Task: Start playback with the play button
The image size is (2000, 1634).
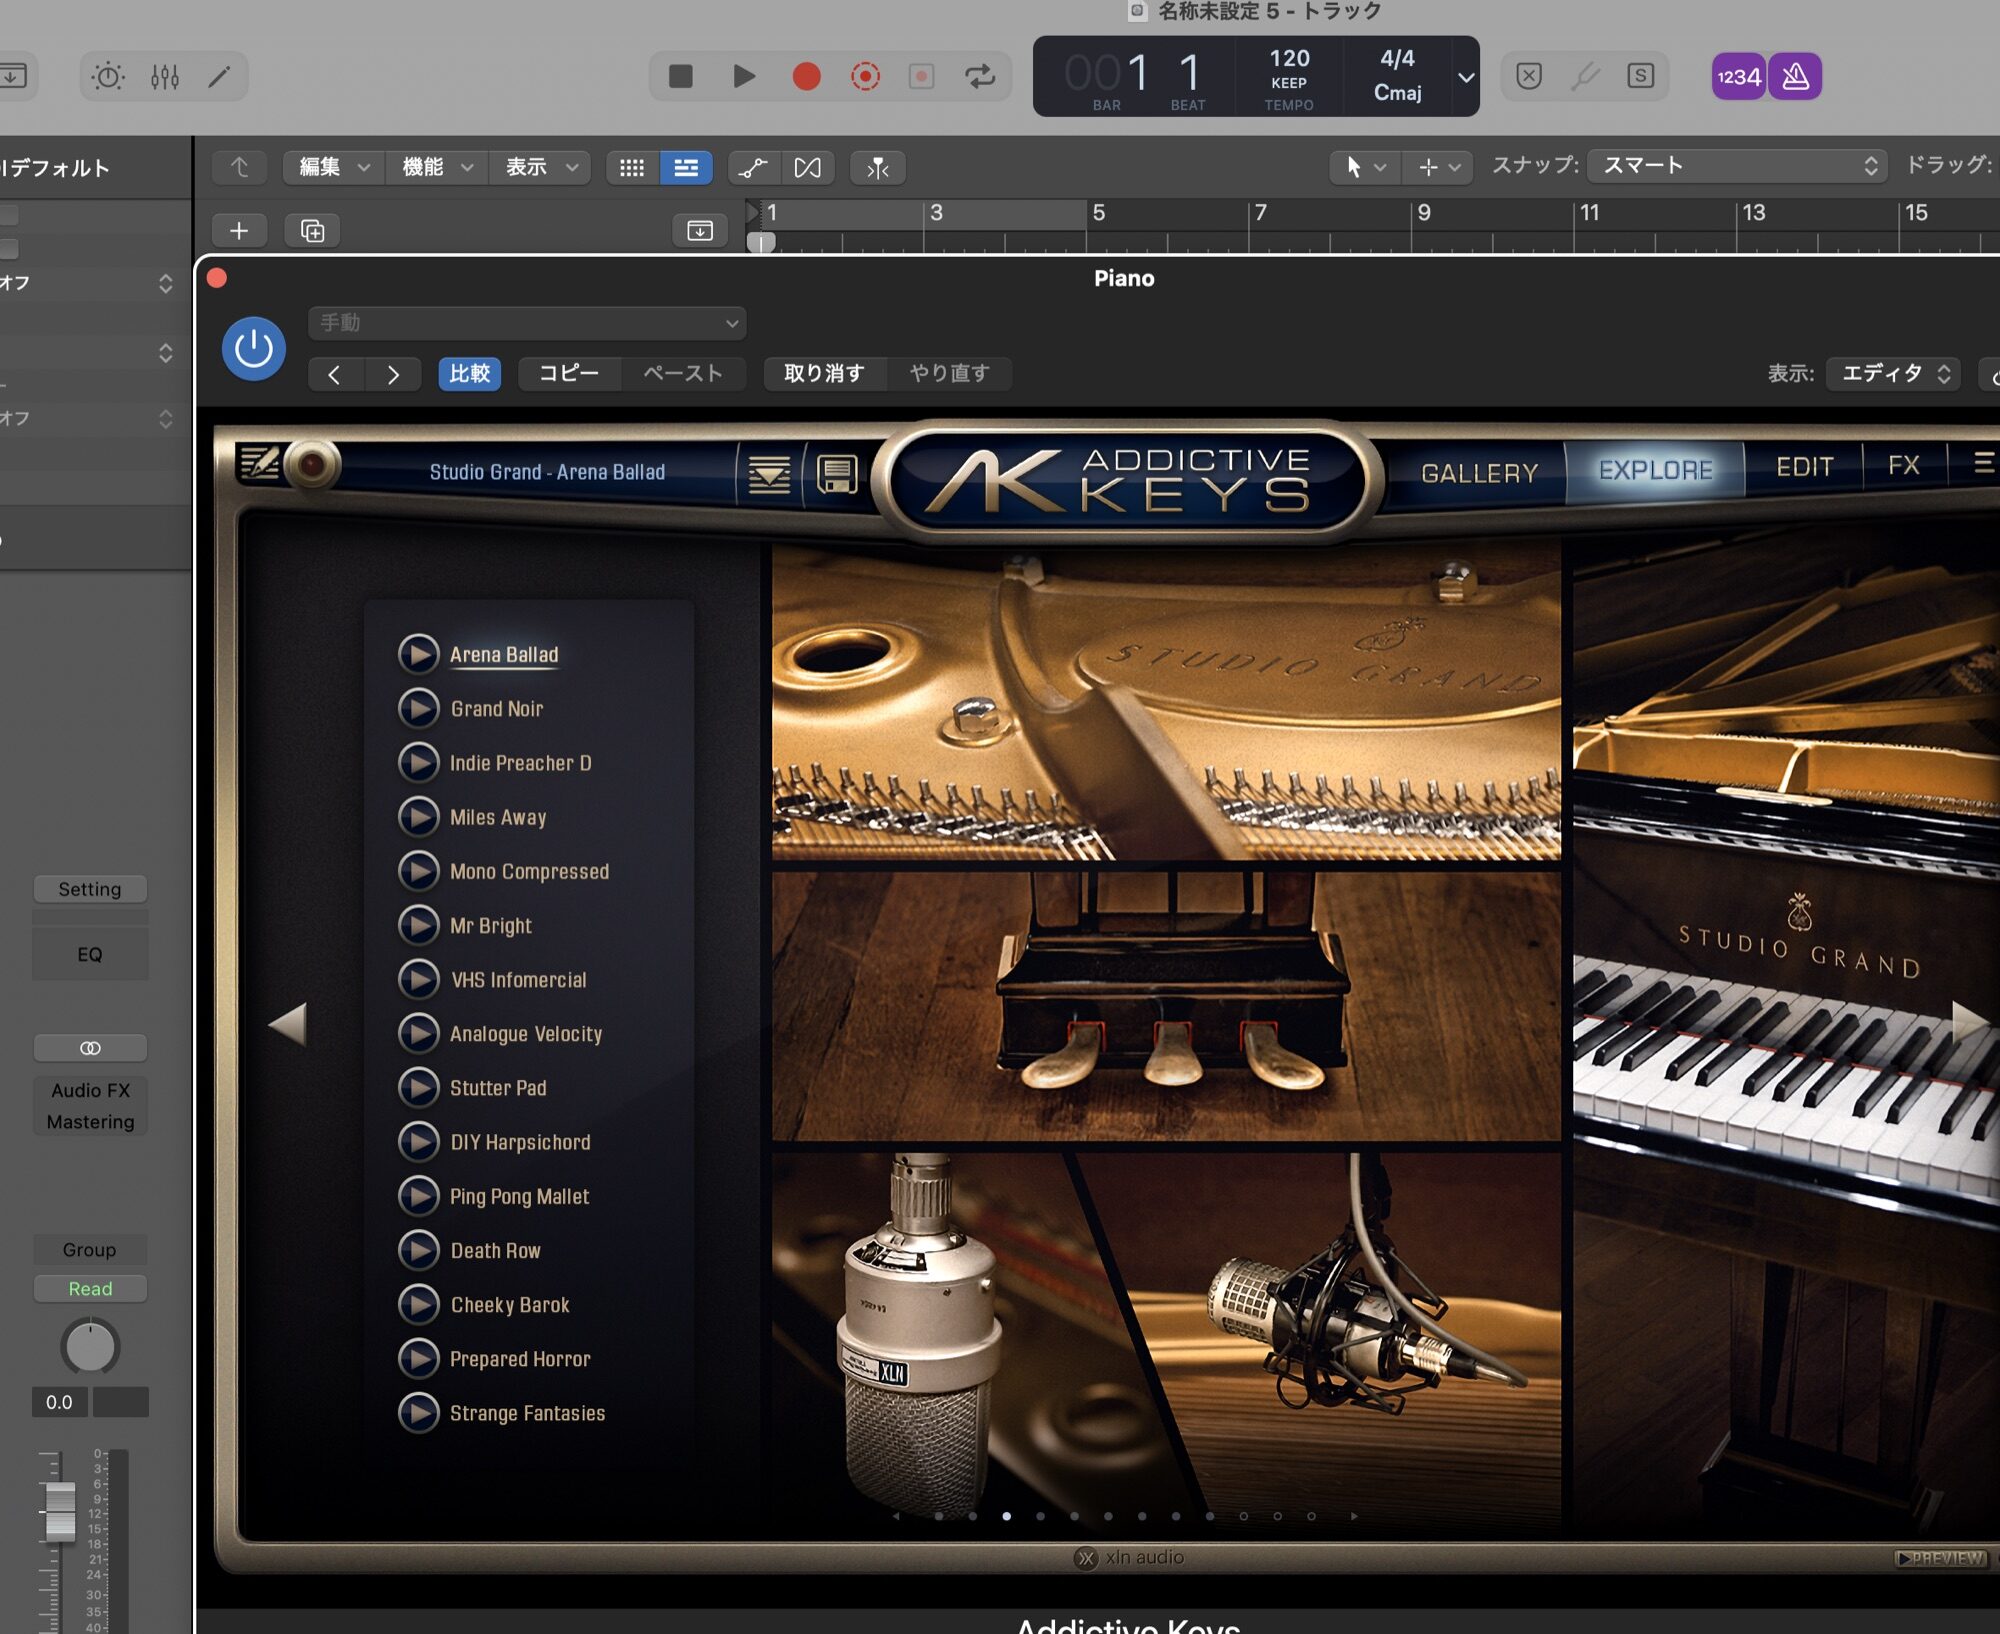Action: [743, 76]
